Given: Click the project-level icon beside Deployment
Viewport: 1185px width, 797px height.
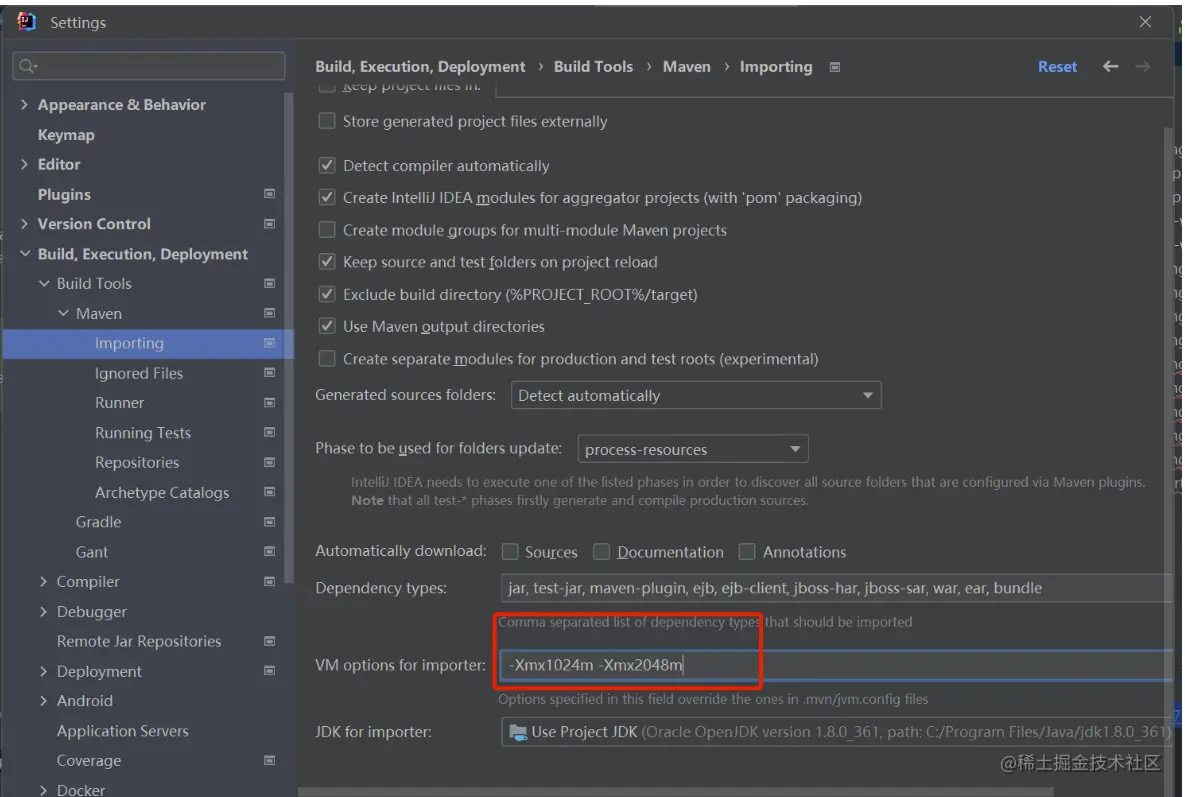Looking at the screenshot, I should (x=269, y=671).
